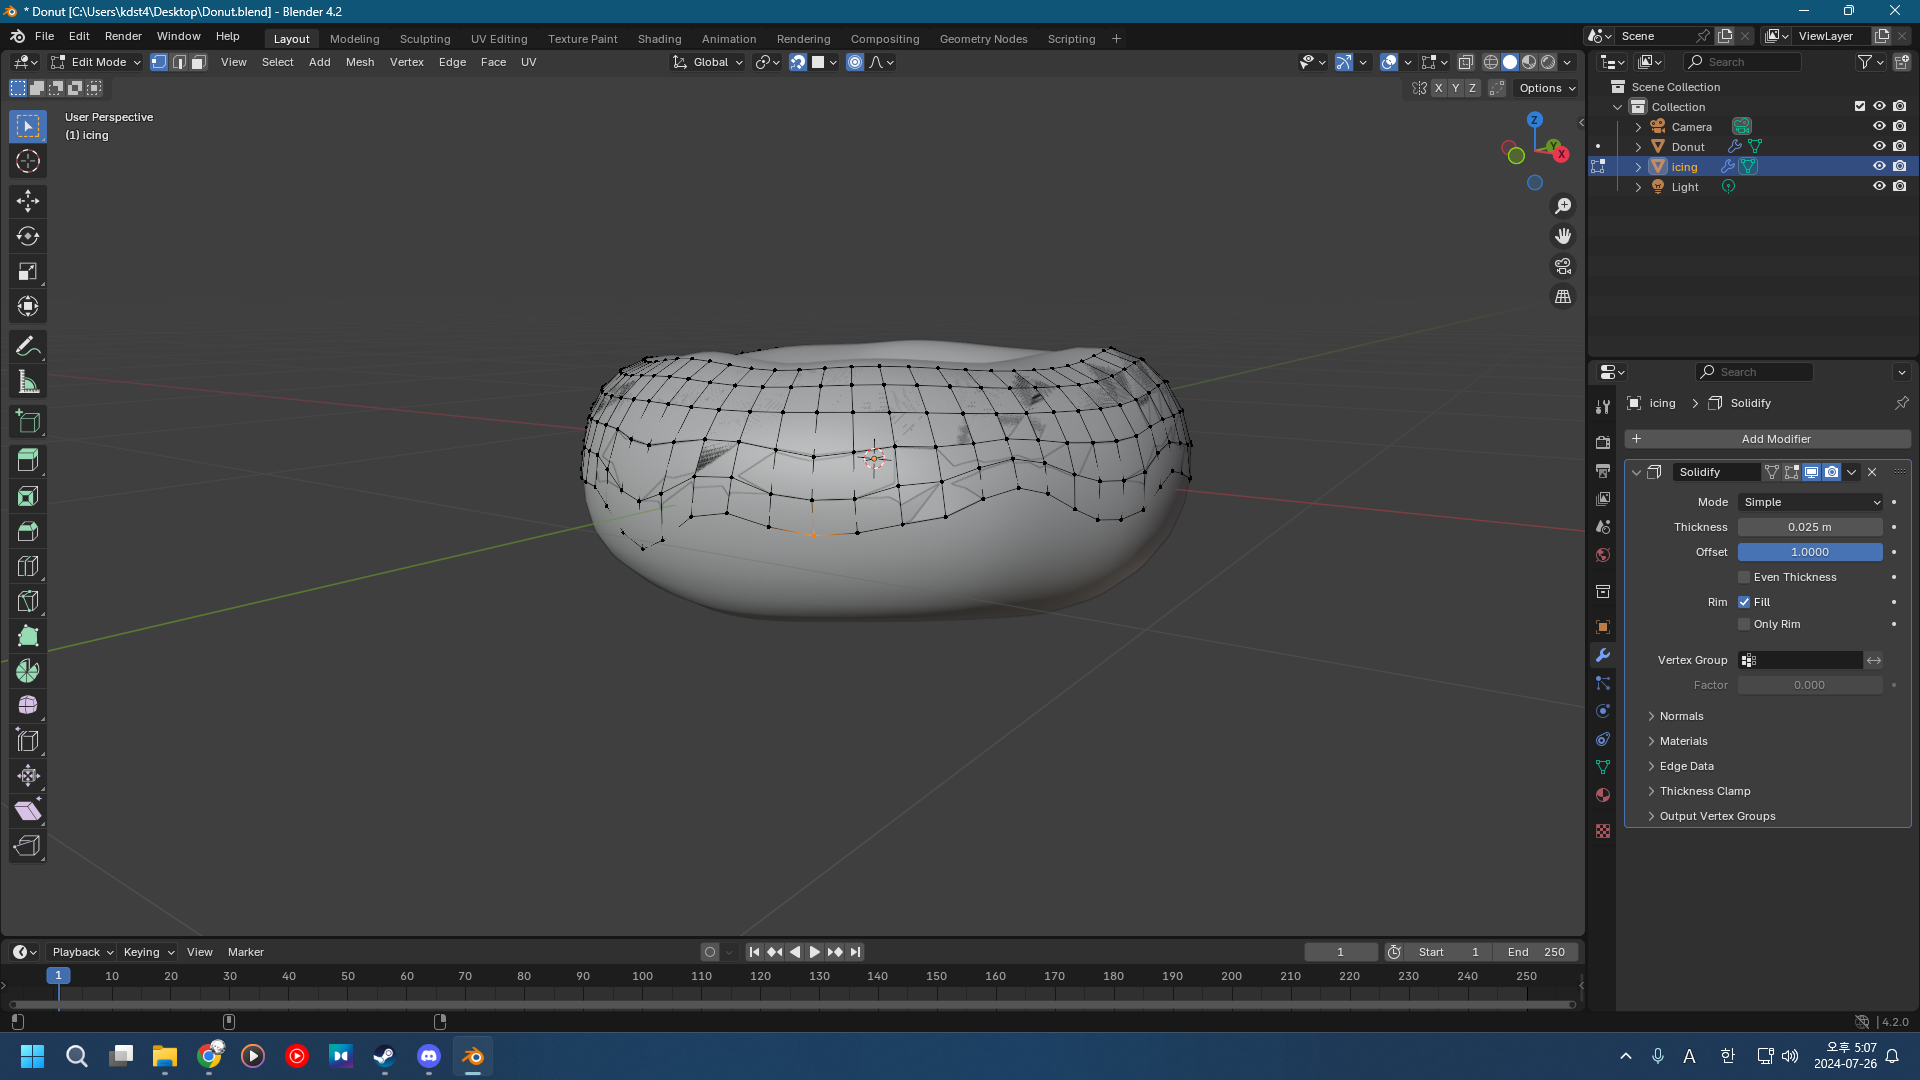Switch to face select mode

coord(198,62)
